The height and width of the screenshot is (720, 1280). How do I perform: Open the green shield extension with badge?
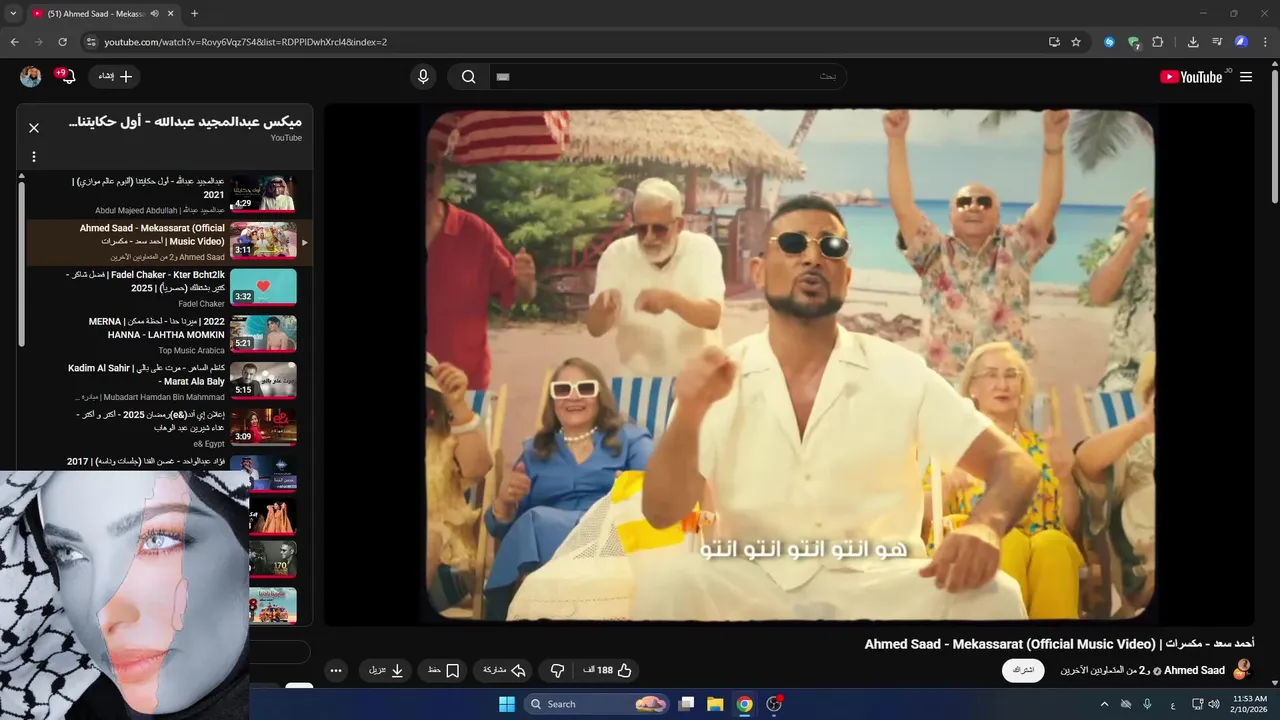(1134, 42)
